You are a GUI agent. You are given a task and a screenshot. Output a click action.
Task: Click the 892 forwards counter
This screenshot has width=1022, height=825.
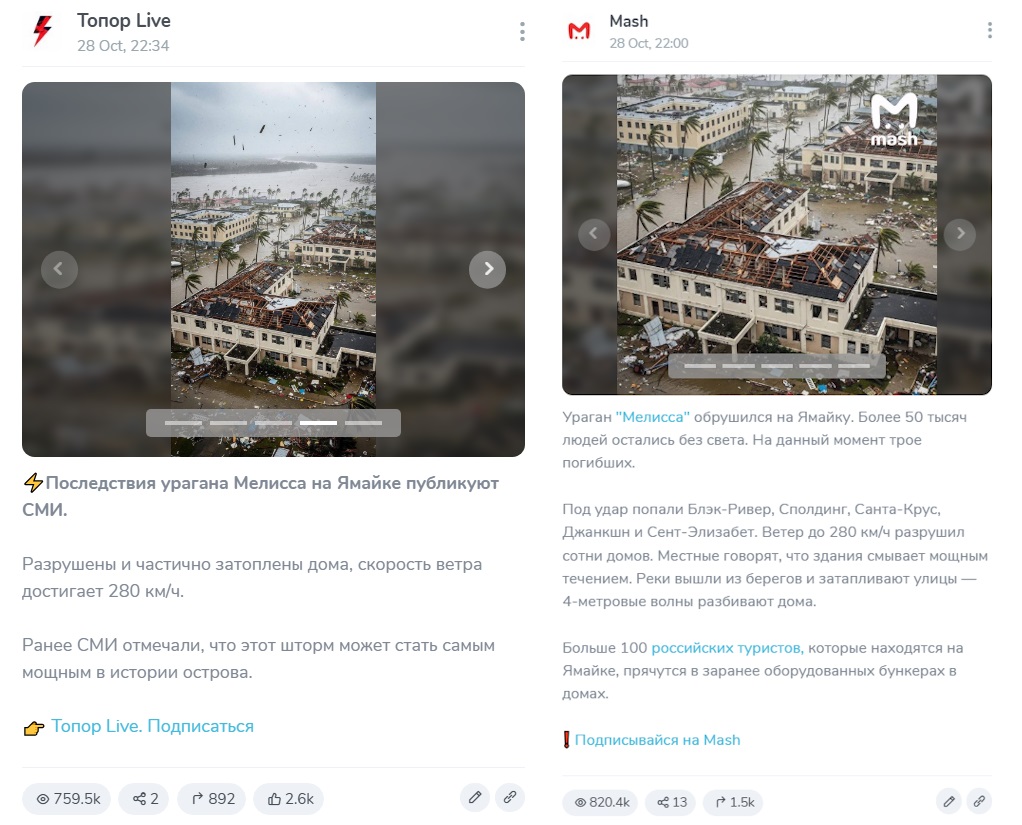pos(212,799)
